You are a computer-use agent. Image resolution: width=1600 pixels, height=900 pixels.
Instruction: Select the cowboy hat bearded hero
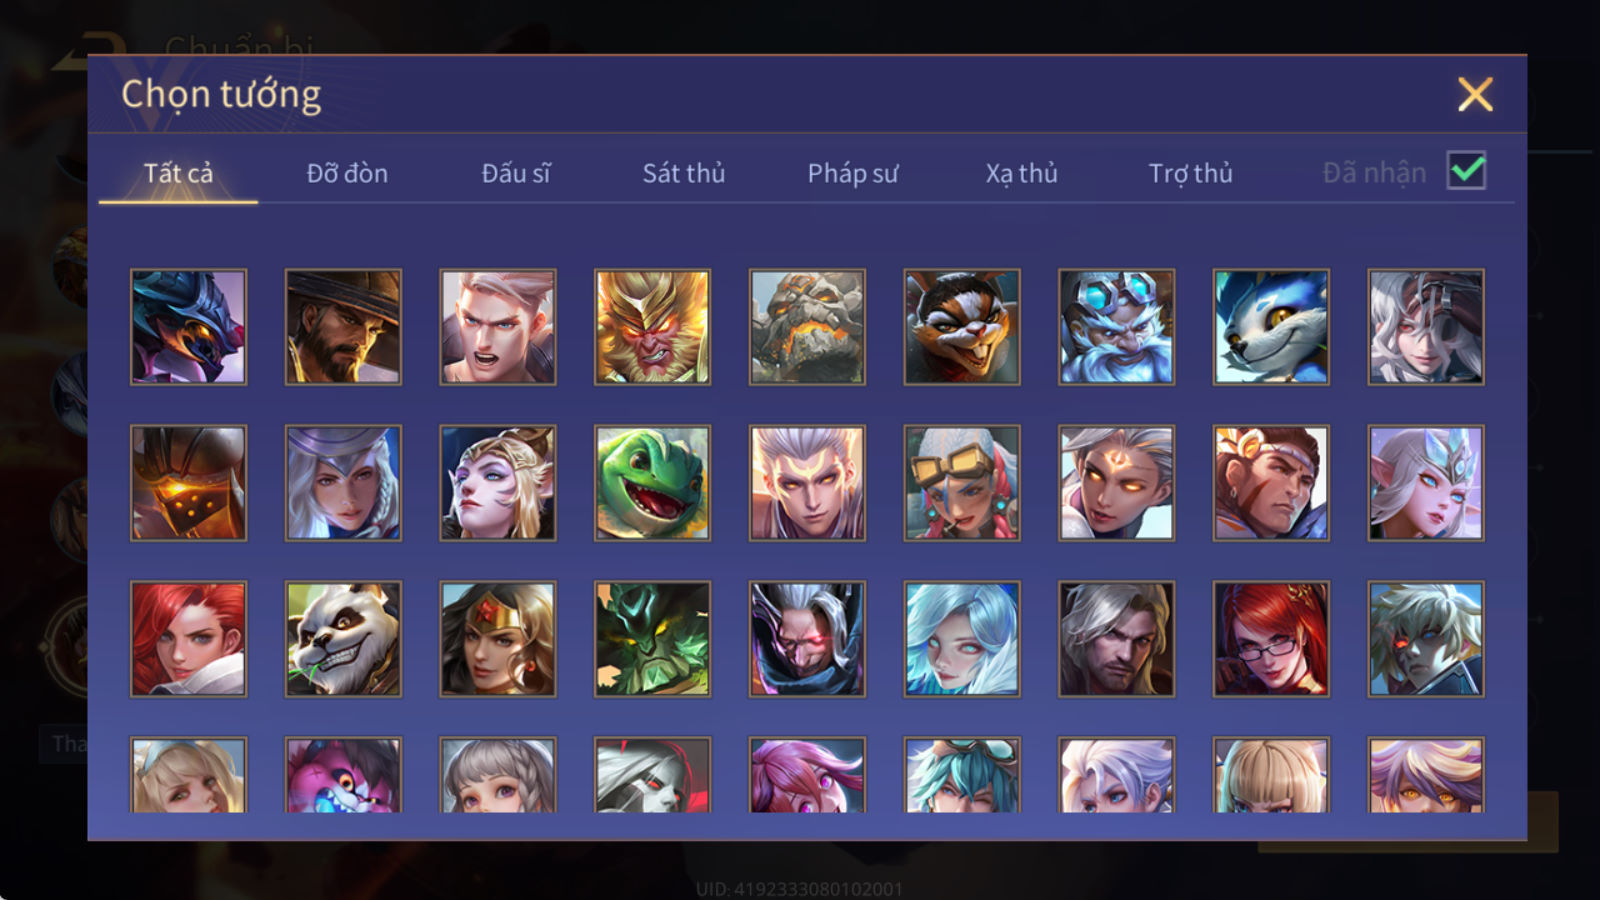[x=343, y=327]
